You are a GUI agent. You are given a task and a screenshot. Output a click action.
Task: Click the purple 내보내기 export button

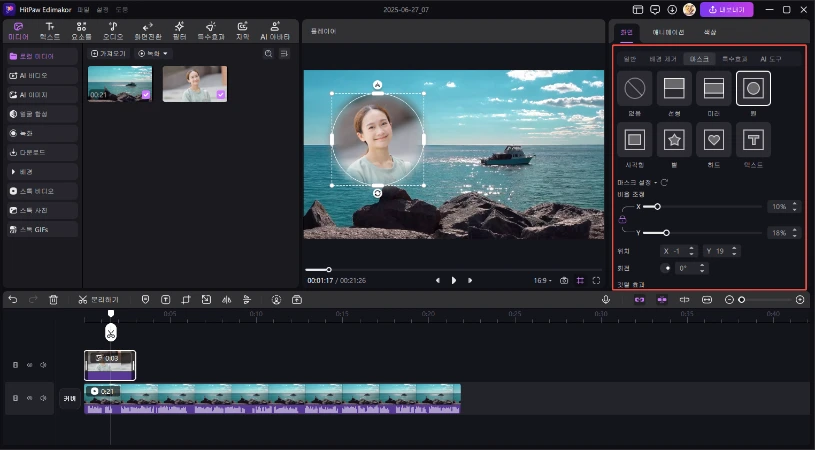(727, 9)
